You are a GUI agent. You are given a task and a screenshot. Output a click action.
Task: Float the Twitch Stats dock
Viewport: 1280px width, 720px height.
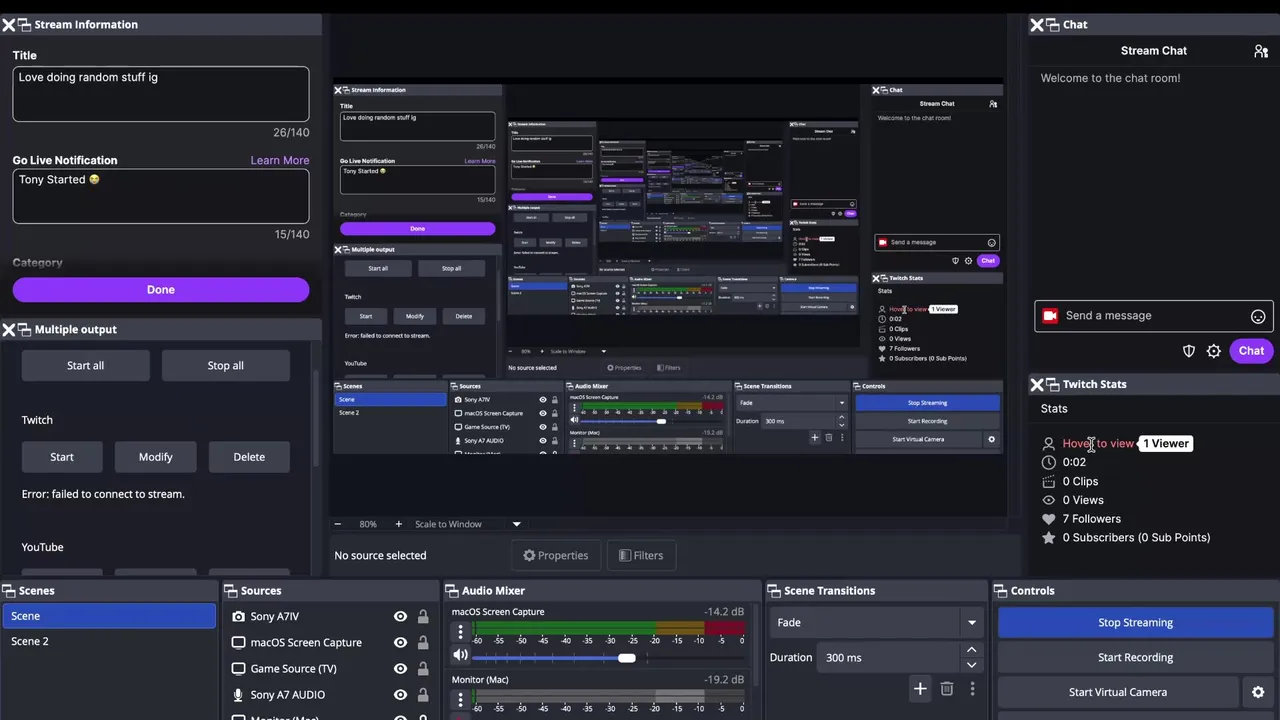pyautogui.click(x=1052, y=384)
